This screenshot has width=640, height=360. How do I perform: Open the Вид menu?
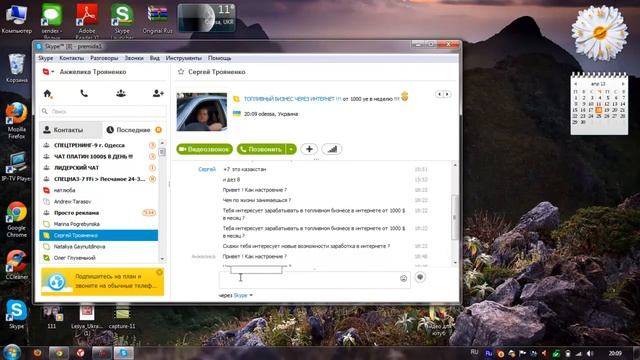(155, 58)
